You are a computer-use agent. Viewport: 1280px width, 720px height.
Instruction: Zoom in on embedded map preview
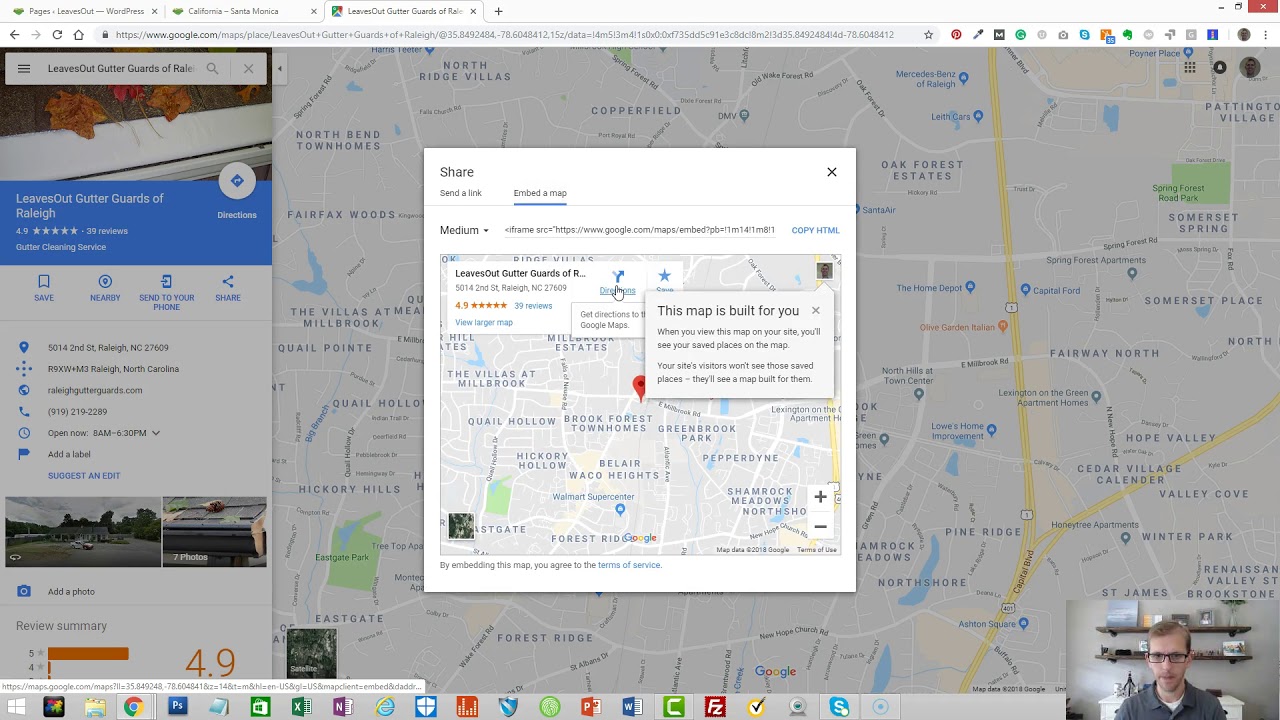[x=820, y=497]
